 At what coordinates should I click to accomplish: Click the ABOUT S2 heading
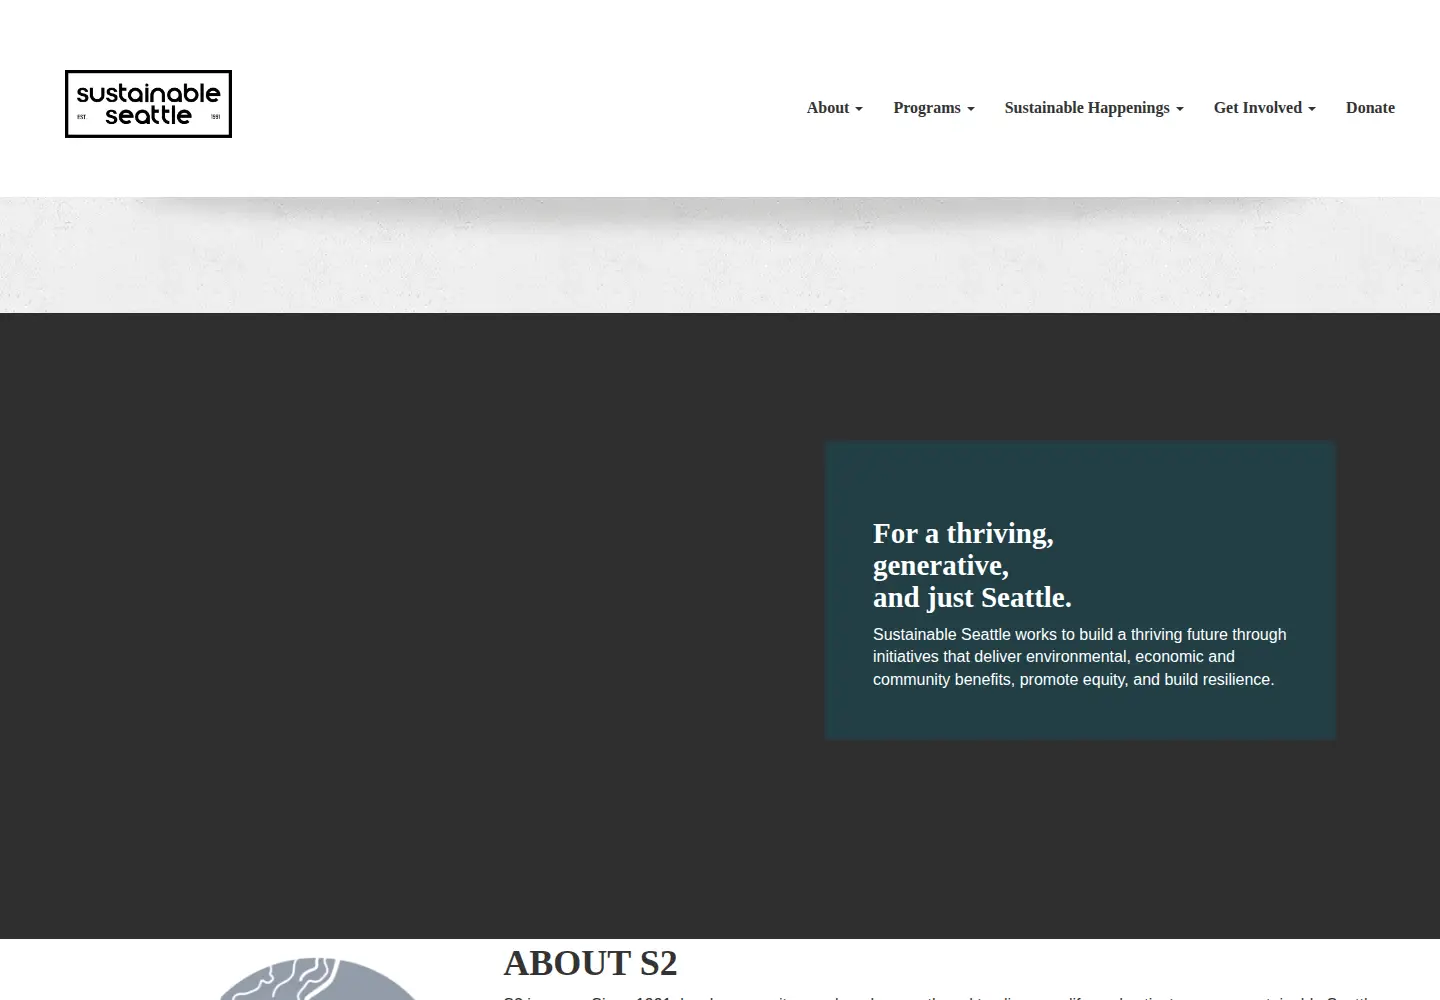point(590,963)
